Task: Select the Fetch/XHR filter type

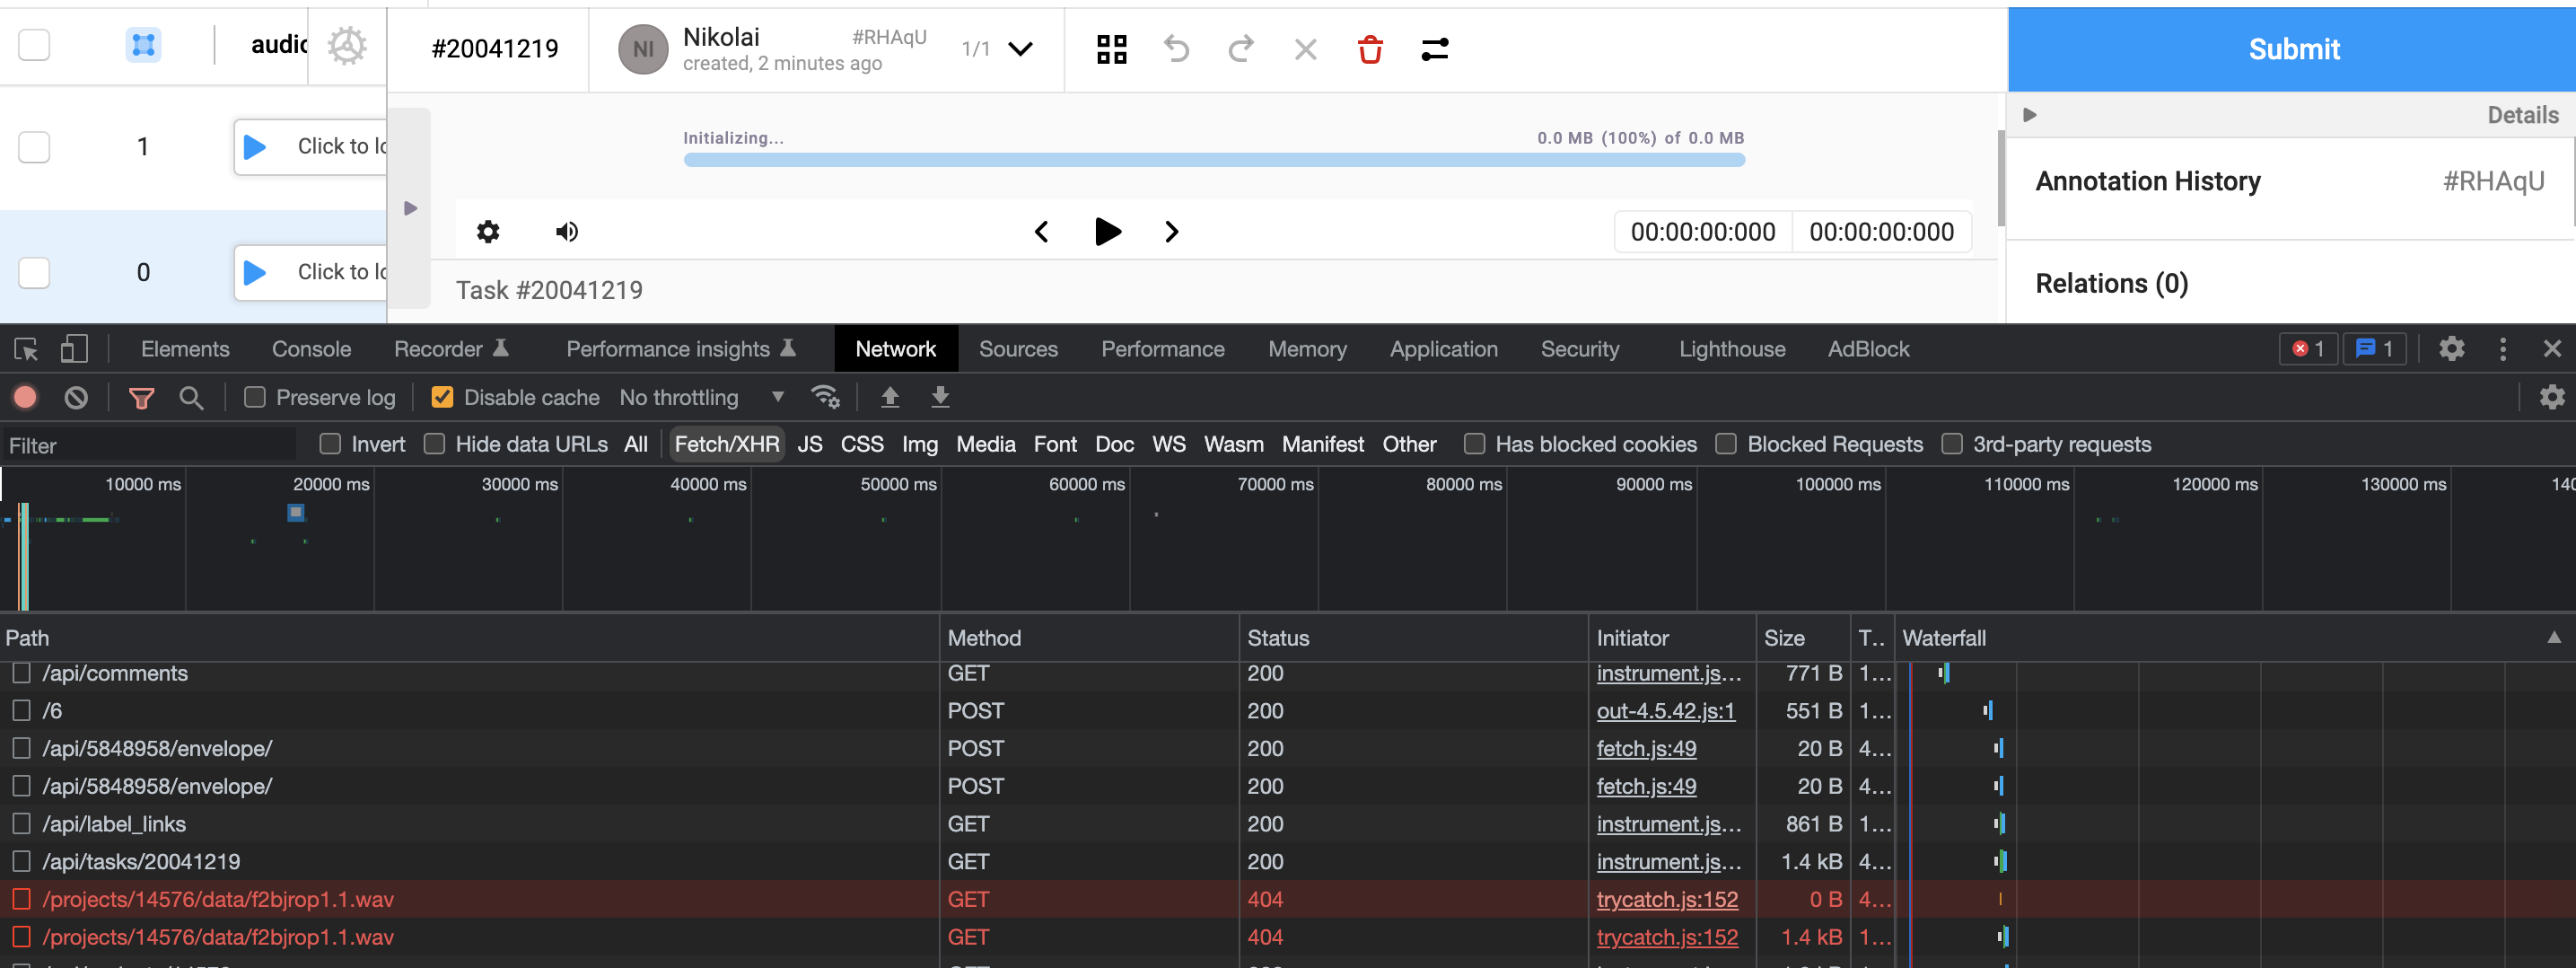Action: coord(726,444)
